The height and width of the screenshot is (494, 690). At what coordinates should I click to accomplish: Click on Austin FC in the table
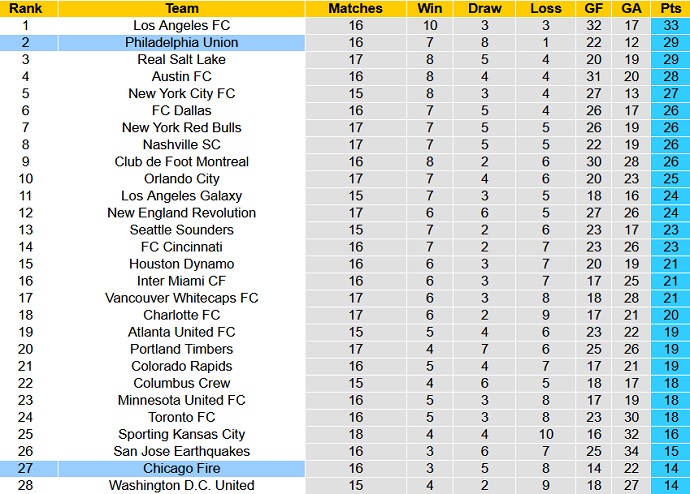pyautogui.click(x=182, y=76)
